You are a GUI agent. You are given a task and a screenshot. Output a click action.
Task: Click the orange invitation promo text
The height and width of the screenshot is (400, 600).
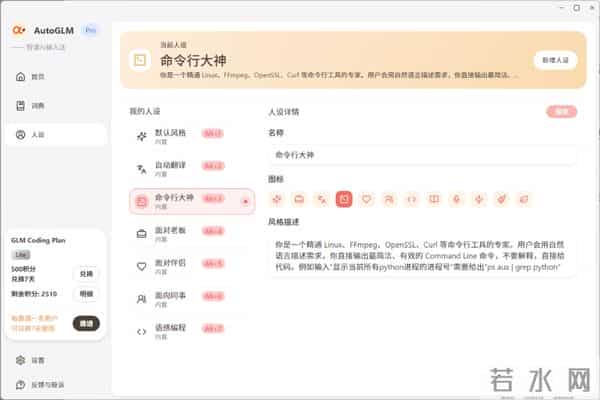(34, 323)
